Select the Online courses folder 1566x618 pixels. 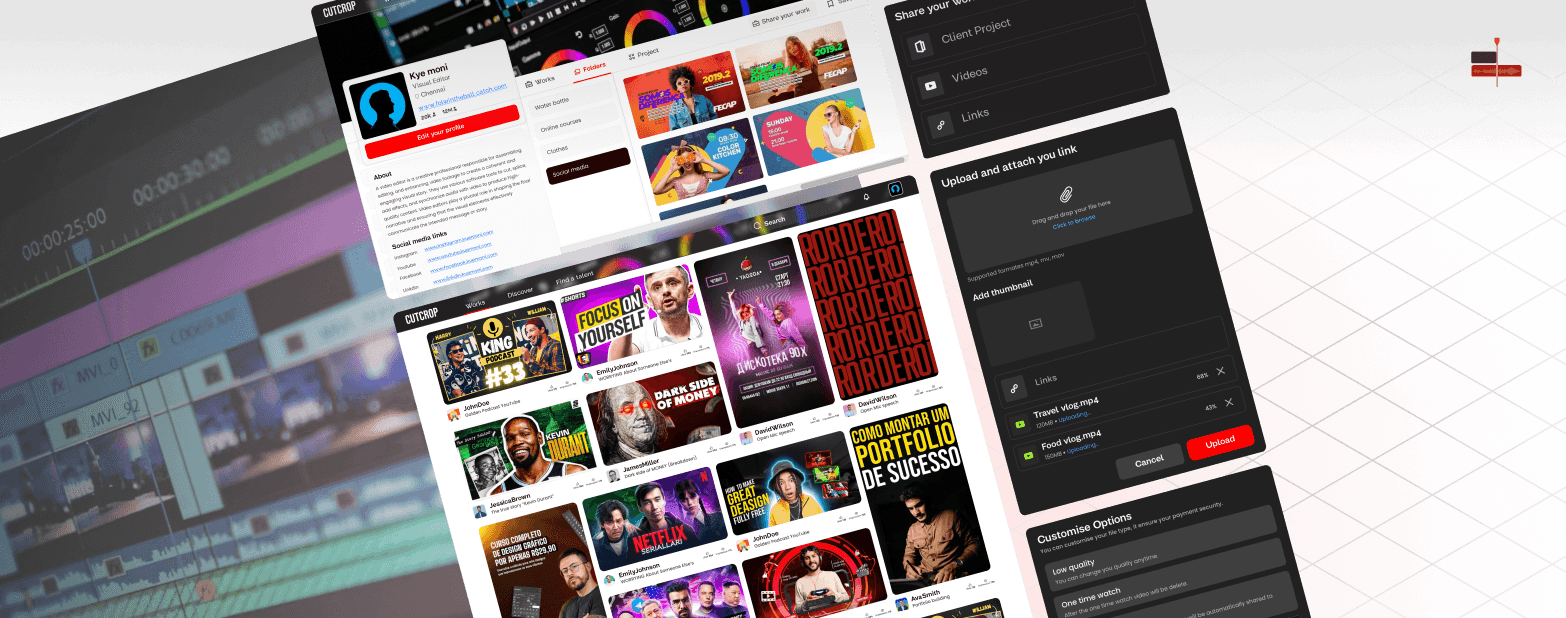click(577, 123)
